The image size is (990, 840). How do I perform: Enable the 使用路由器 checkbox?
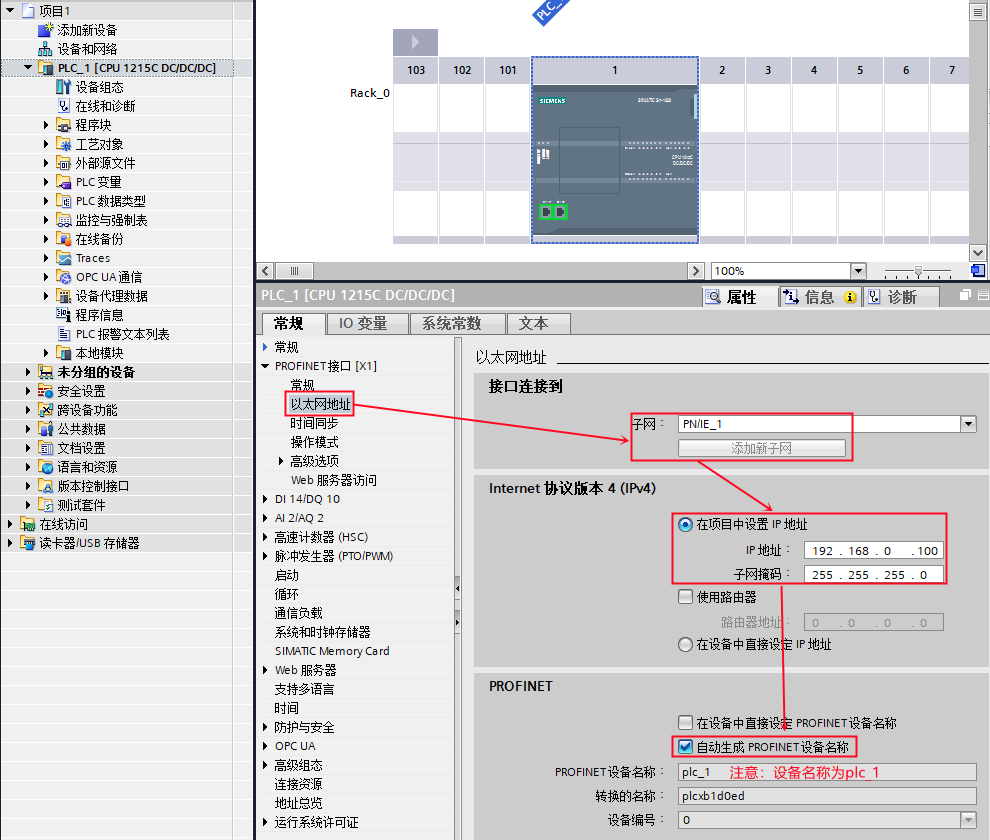685,597
